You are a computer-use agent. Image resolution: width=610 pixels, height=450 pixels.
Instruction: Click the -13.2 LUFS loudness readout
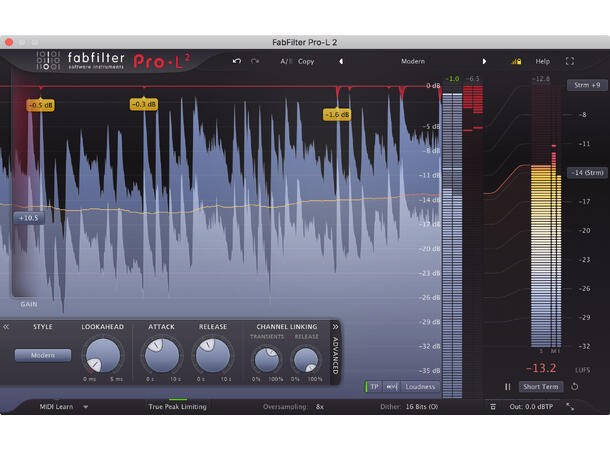(541, 368)
